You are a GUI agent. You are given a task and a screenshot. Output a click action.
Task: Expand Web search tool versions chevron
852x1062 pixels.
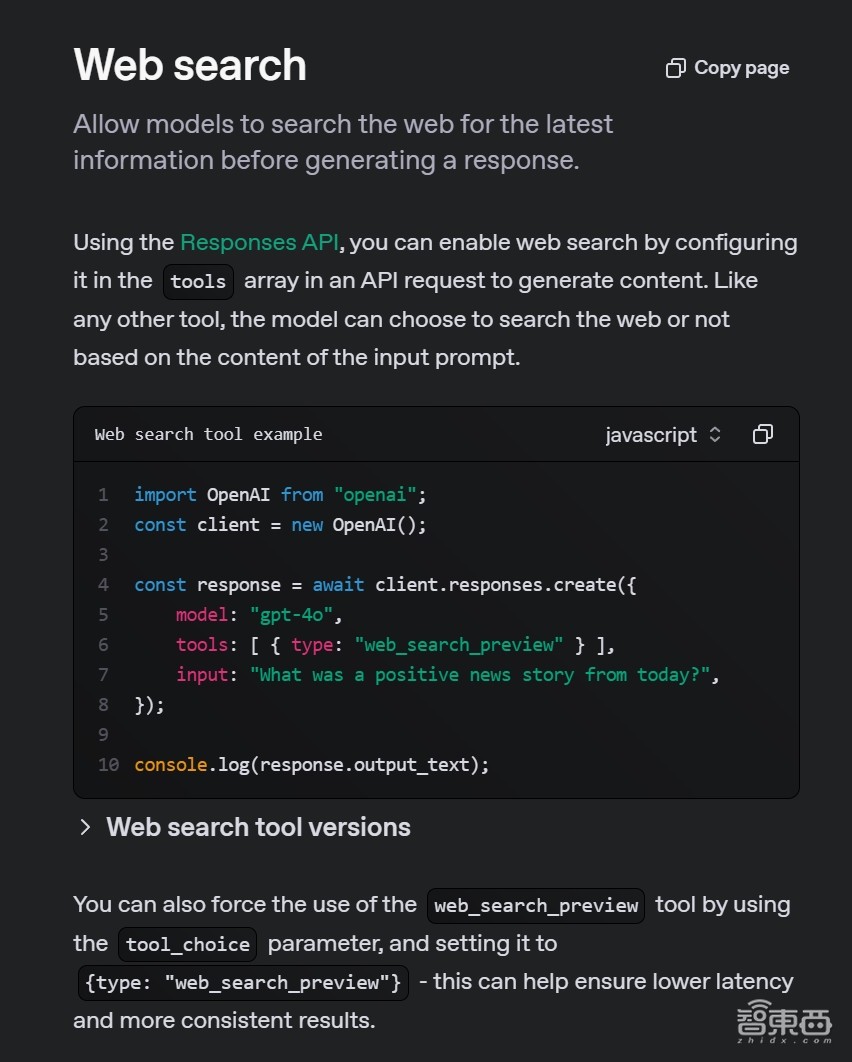85,827
